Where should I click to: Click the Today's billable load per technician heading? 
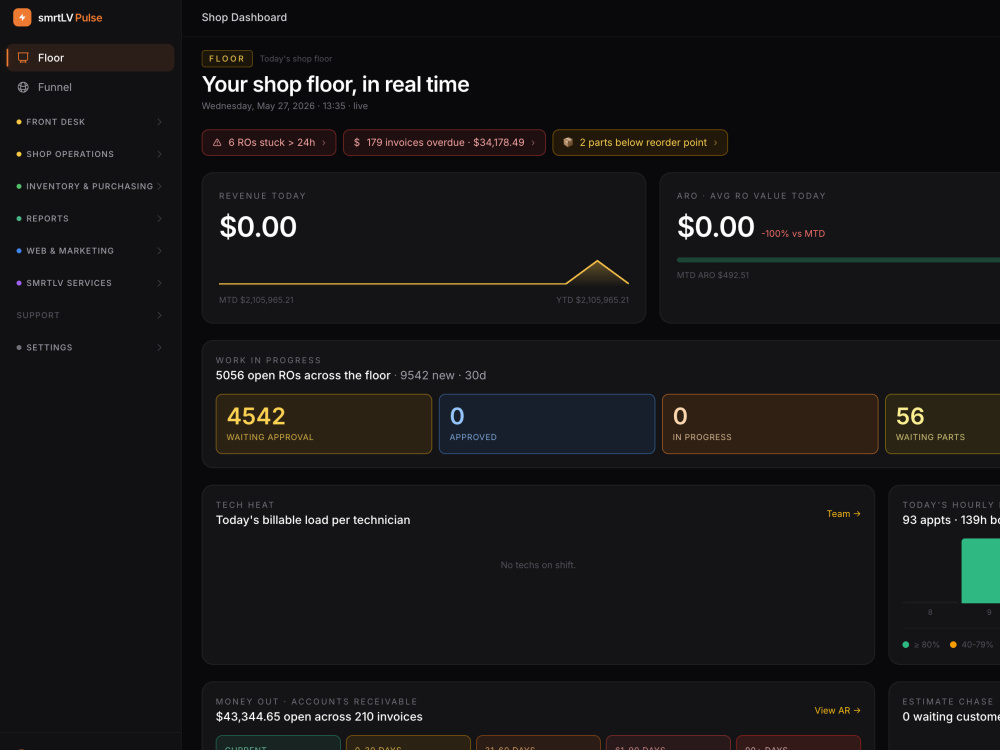(x=313, y=520)
